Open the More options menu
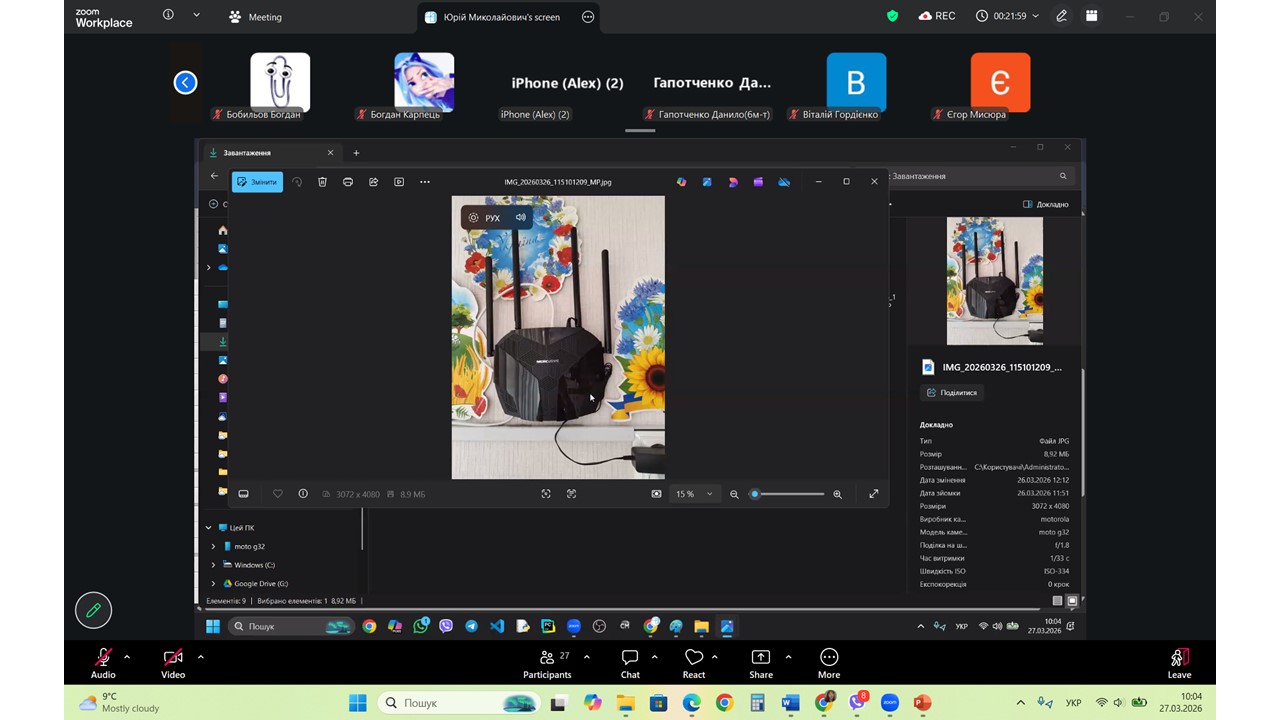Screen dimensions: 1280x720 (x=829, y=661)
